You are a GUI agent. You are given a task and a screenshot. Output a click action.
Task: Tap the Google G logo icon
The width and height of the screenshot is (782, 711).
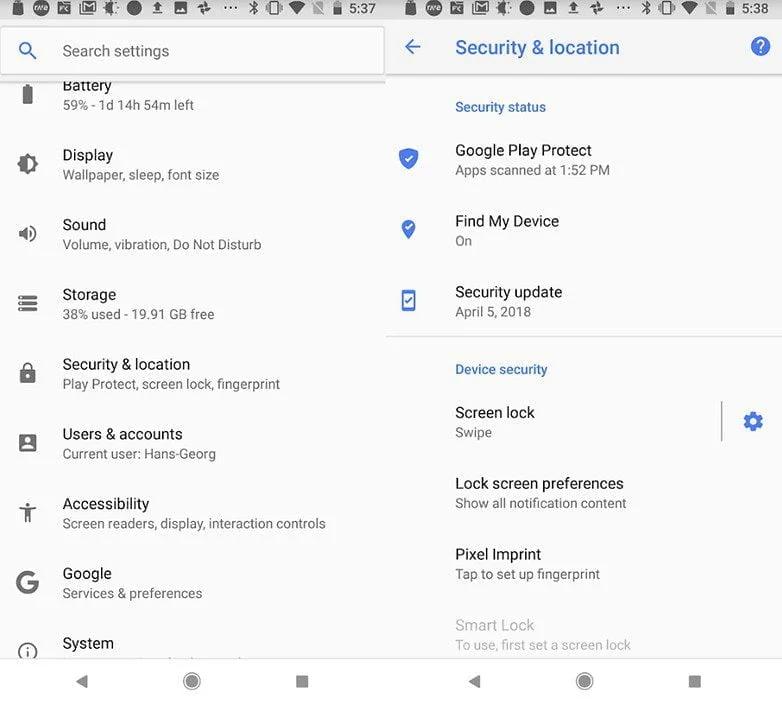point(27,582)
